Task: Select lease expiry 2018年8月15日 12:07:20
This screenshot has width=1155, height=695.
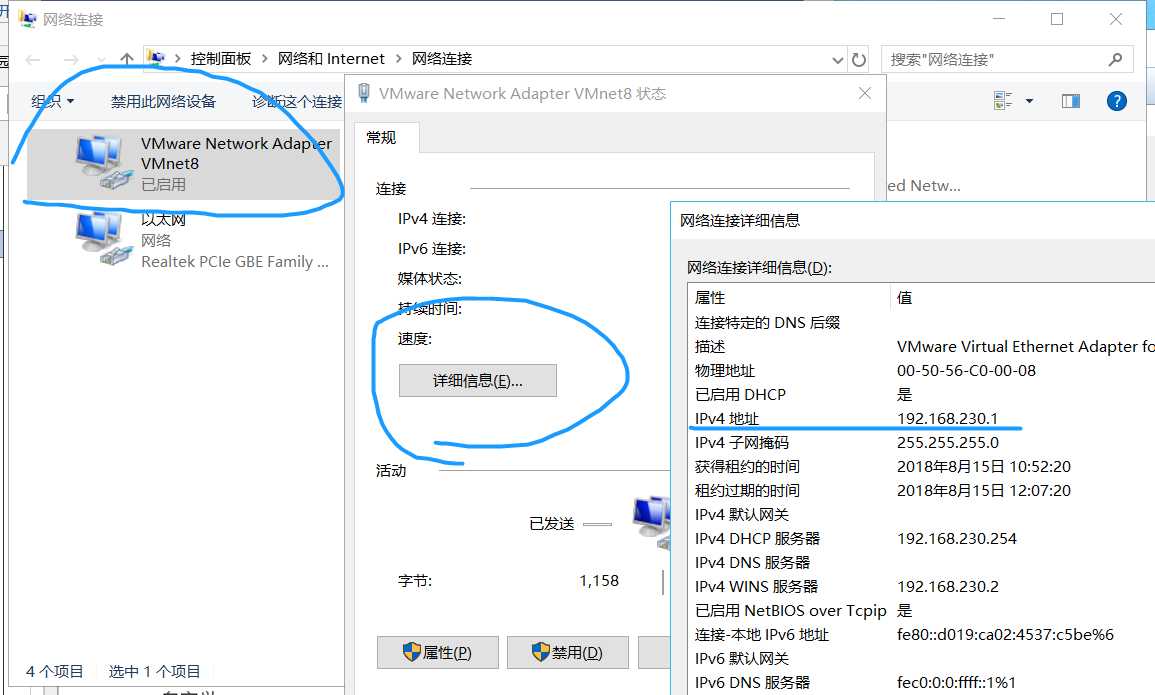Action: (x=983, y=490)
